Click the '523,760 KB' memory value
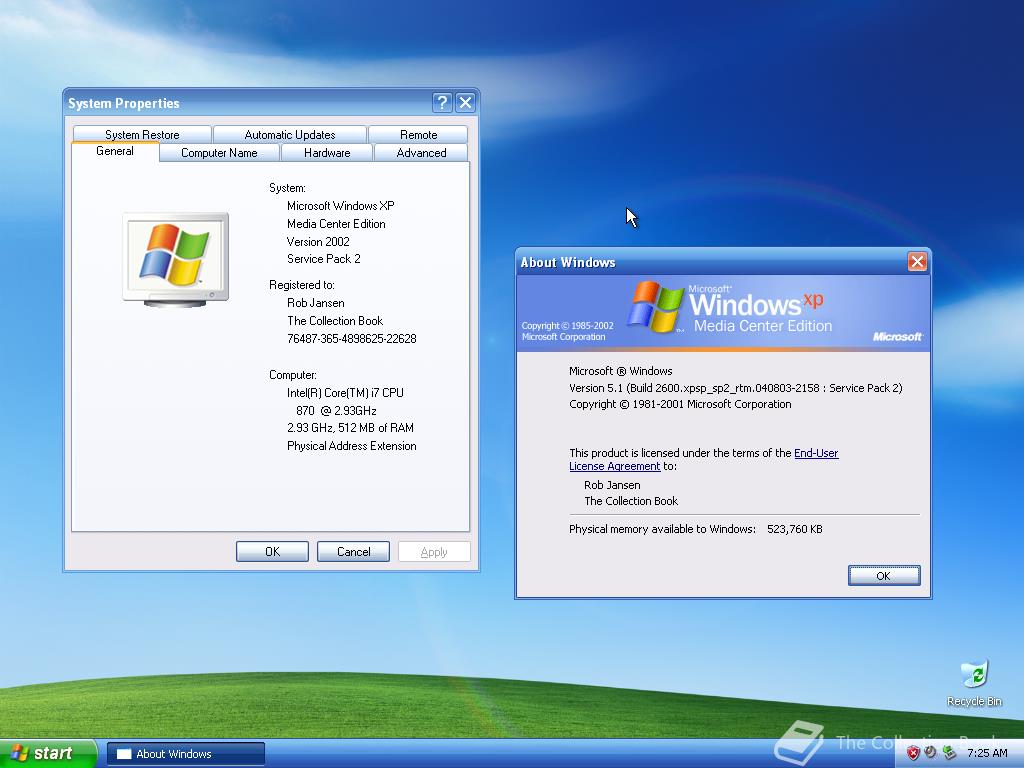Screen dimensions: 1024x768 click(x=795, y=530)
